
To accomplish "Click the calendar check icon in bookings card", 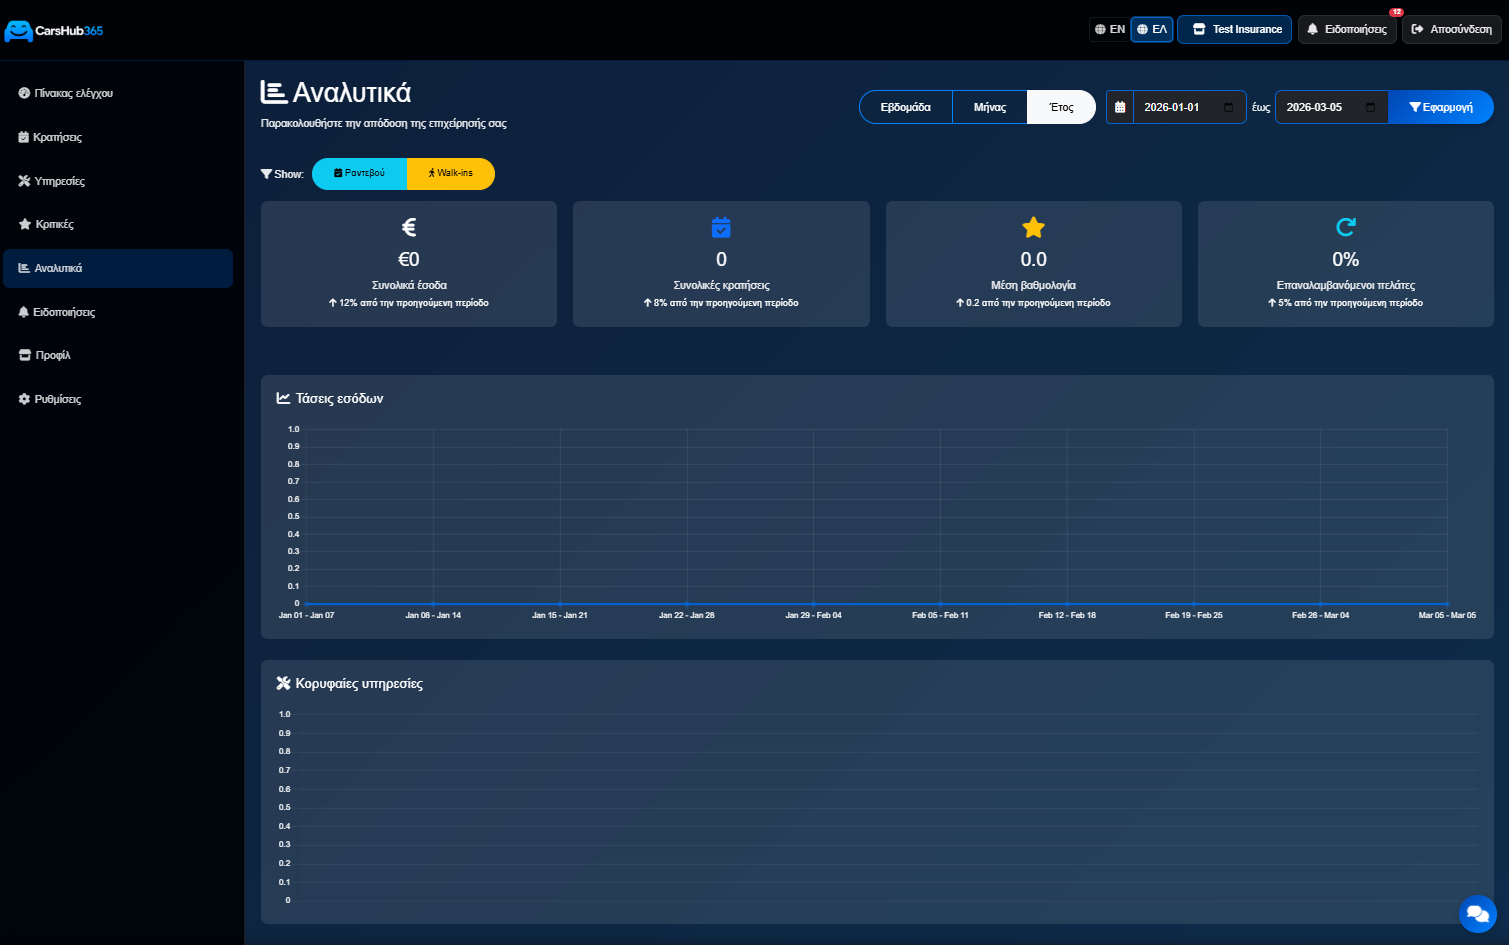I will 720,228.
